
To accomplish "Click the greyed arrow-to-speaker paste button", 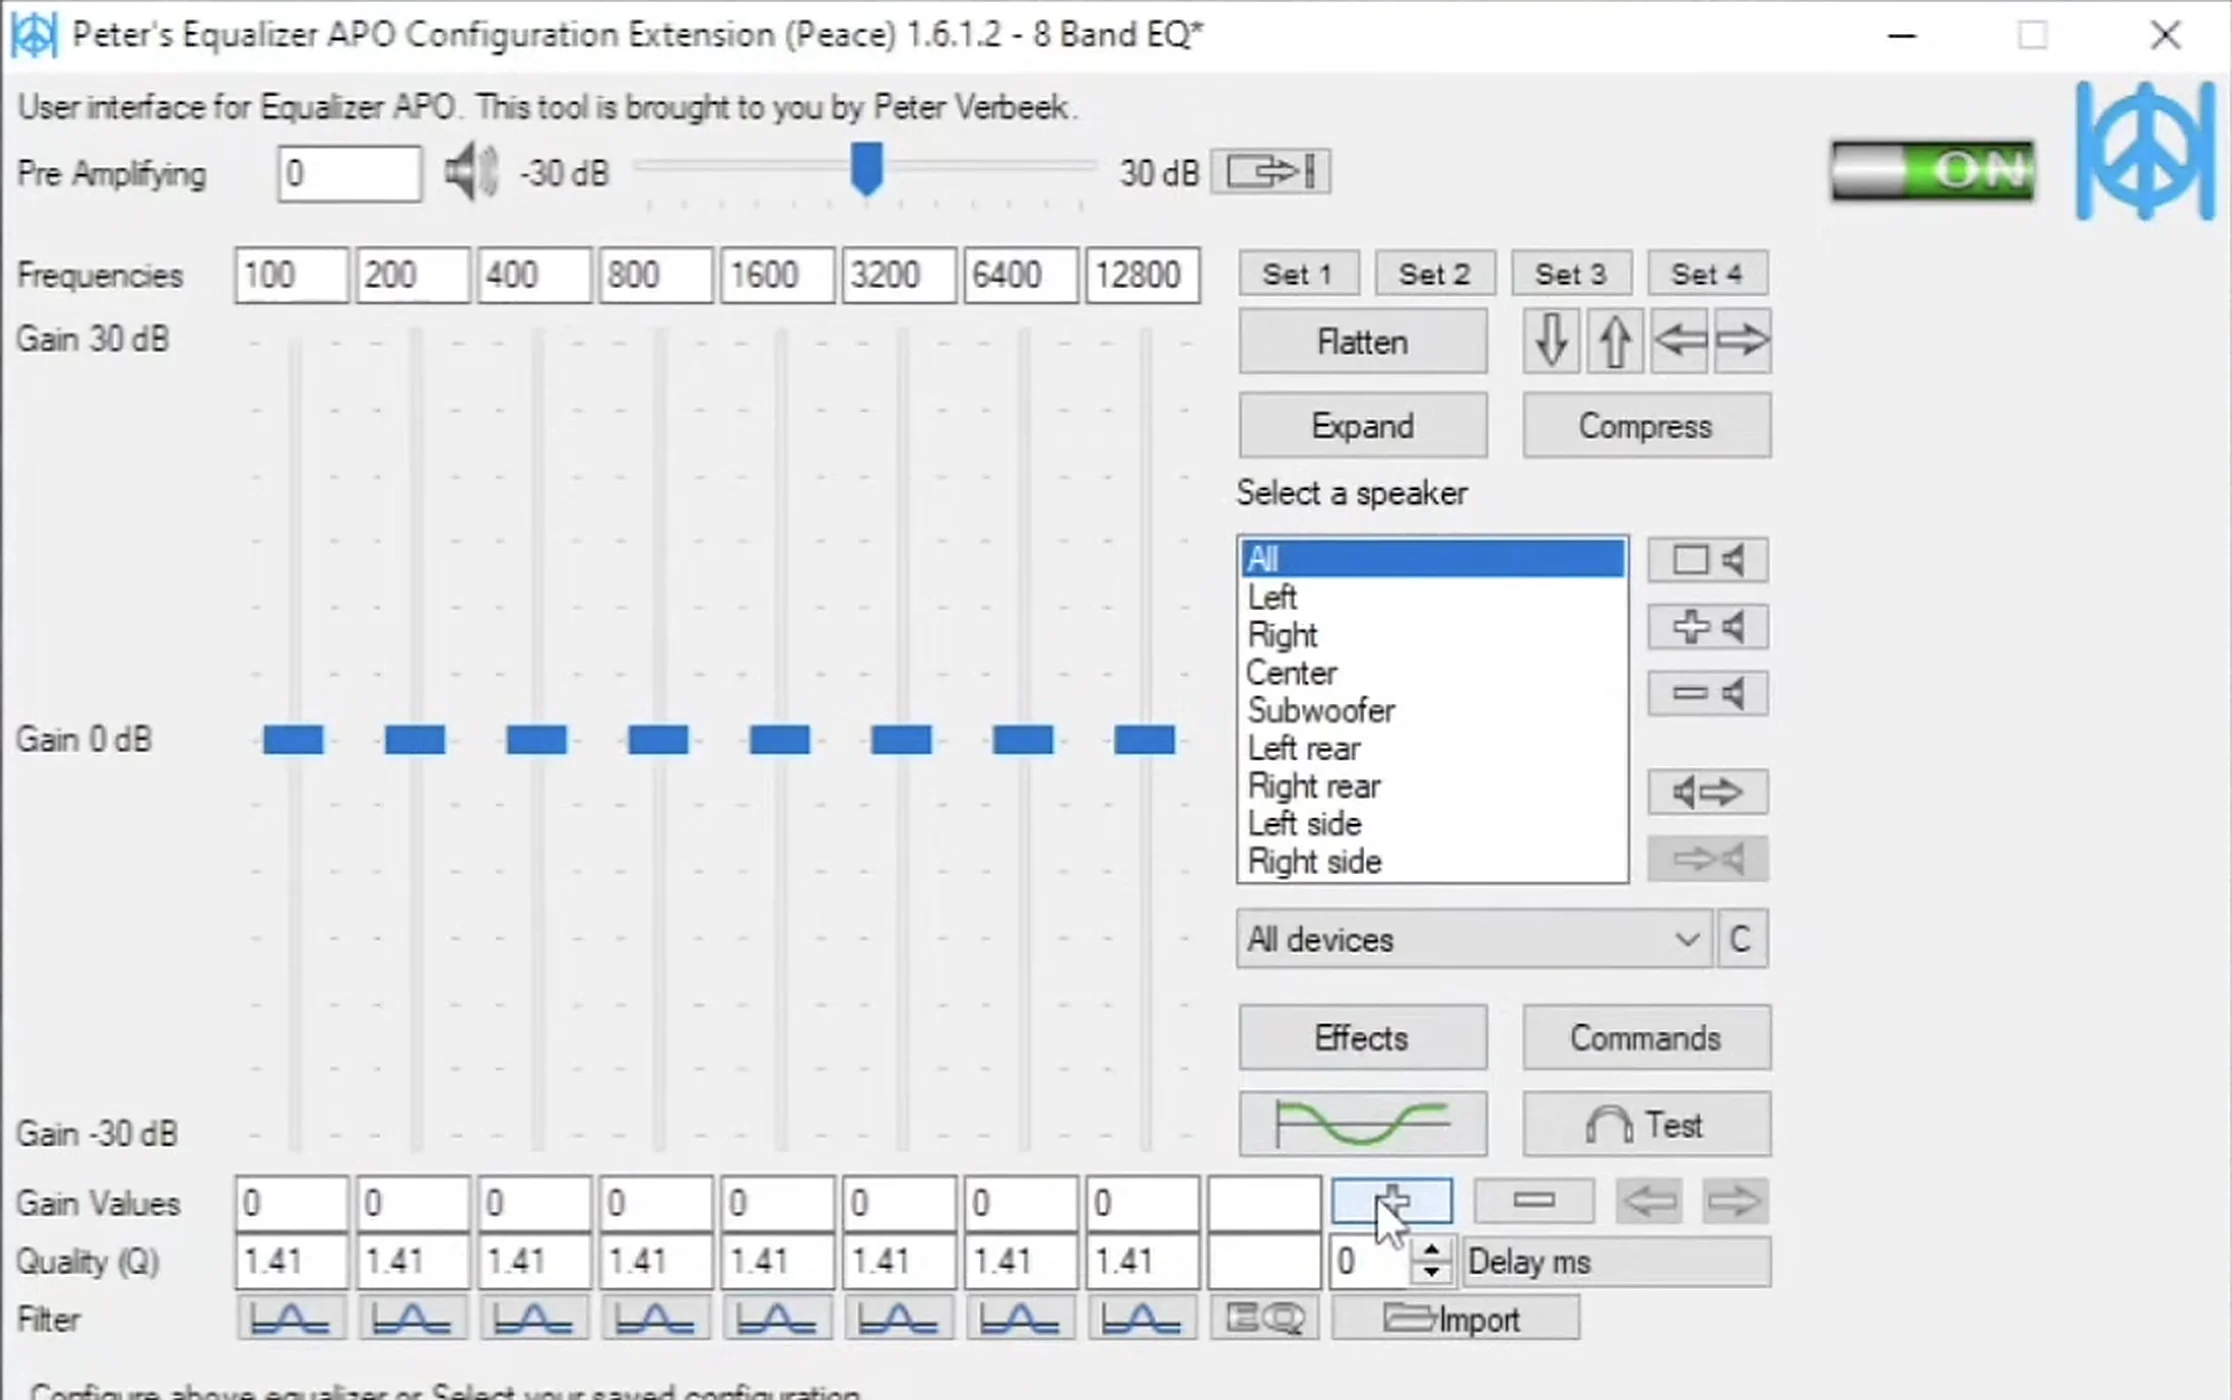I will [1708, 859].
